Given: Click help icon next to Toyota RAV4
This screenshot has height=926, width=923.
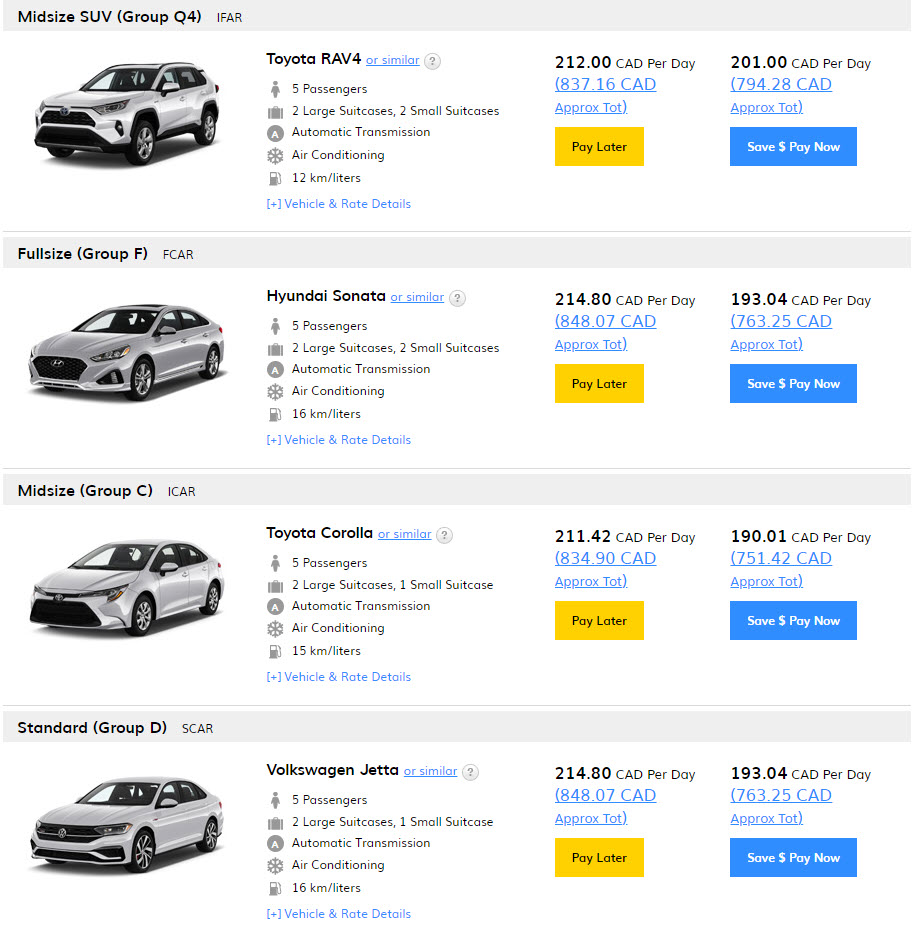Looking at the screenshot, I should click(x=432, y=61).
